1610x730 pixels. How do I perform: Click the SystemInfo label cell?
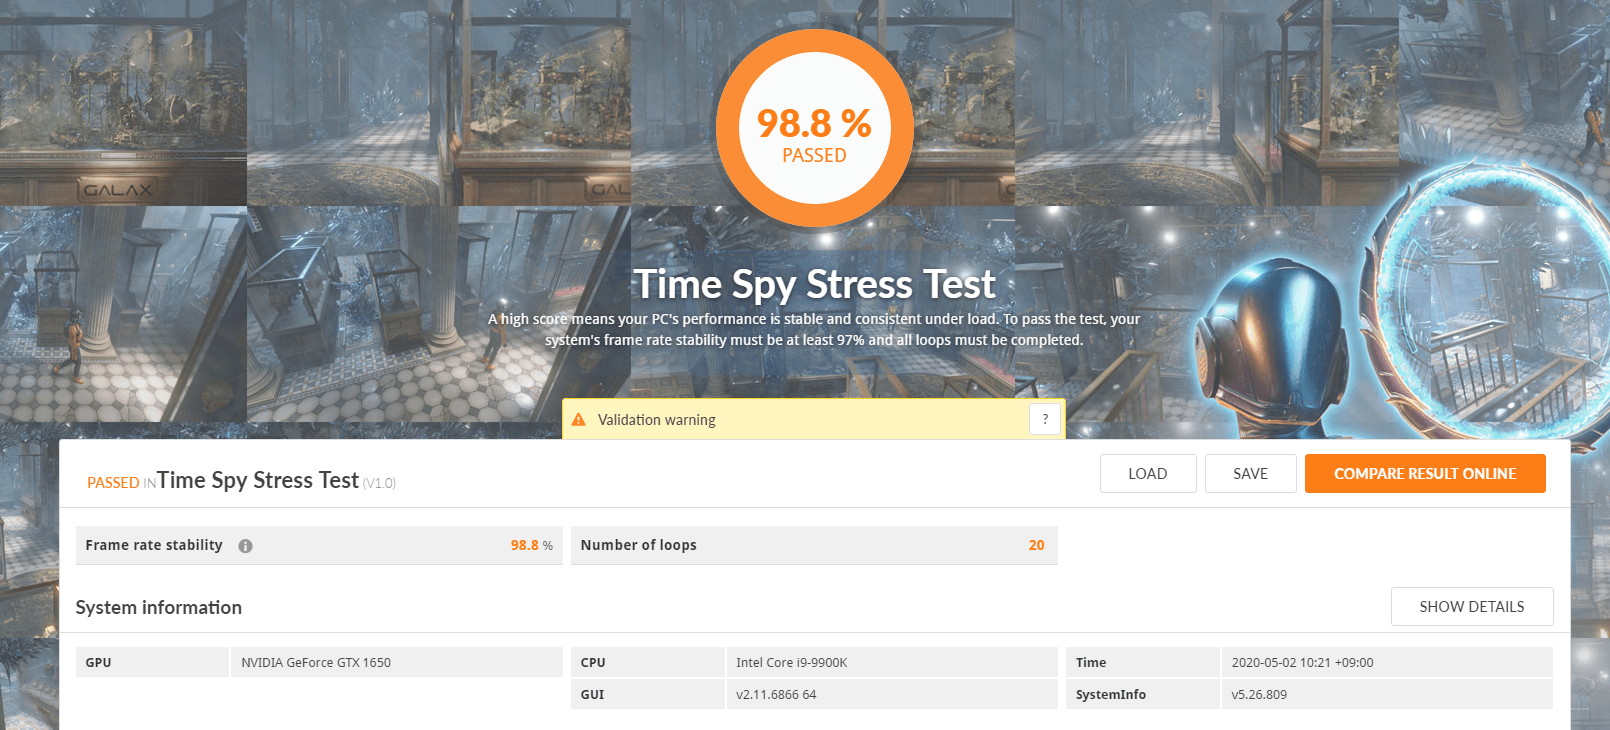1142,694
